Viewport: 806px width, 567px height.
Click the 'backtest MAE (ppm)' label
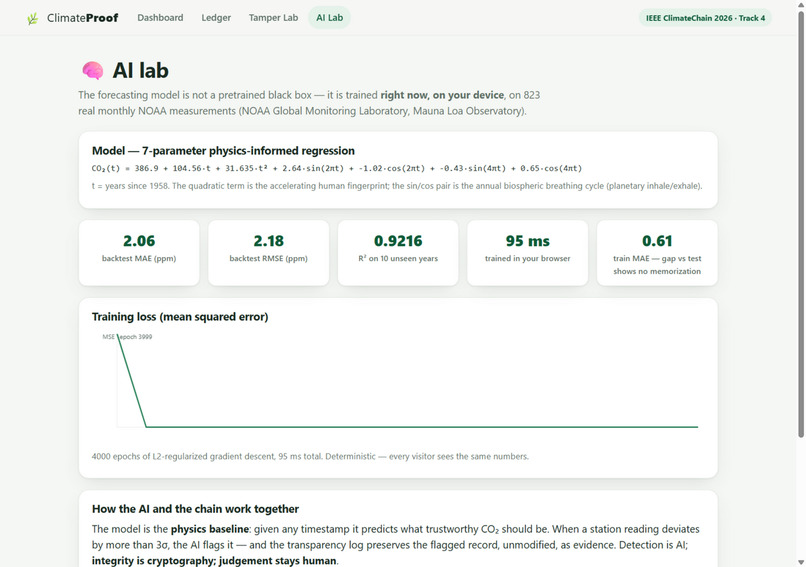tap(139, 259)
